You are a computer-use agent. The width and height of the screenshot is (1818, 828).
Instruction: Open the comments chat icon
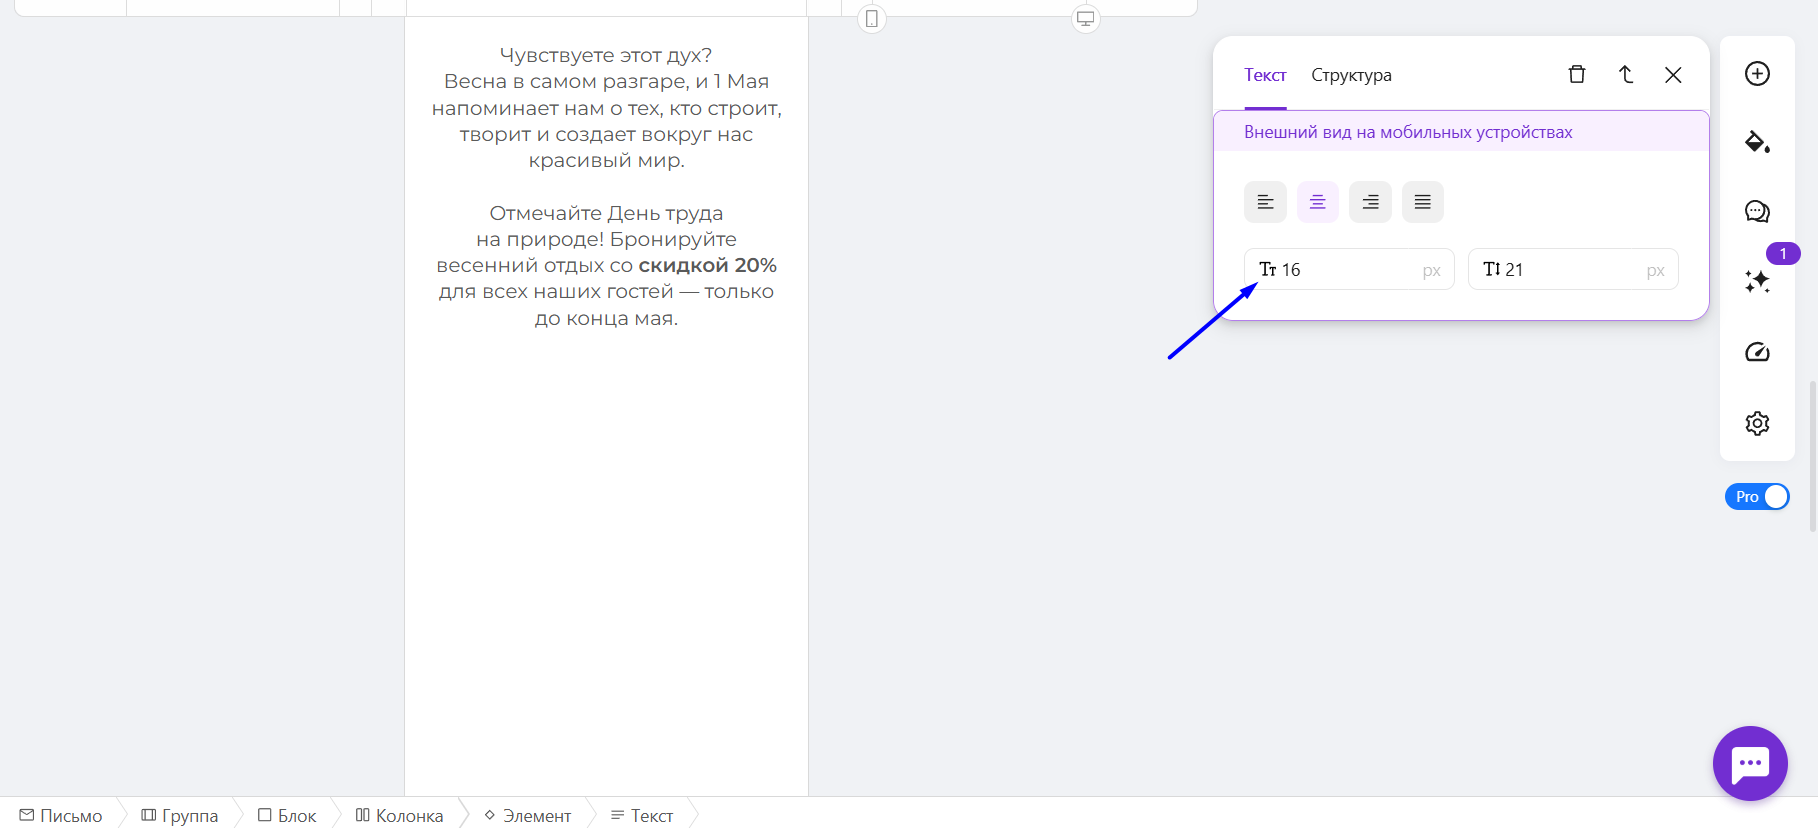tap(1757, 211)
